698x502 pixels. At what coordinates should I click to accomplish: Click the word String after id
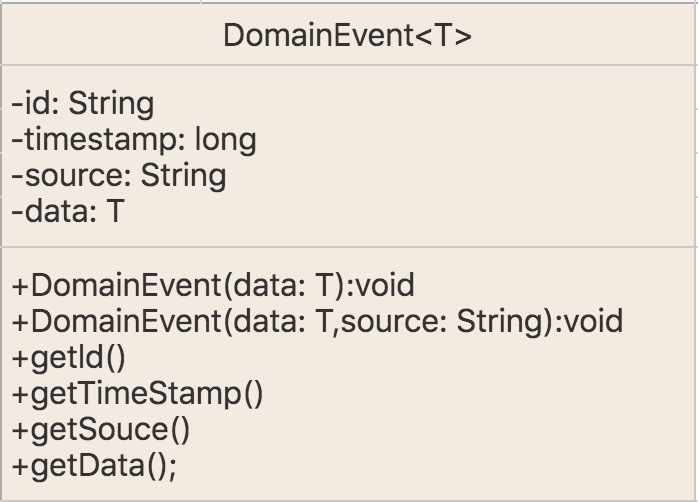pyautogui.click(x=111, y=105)
